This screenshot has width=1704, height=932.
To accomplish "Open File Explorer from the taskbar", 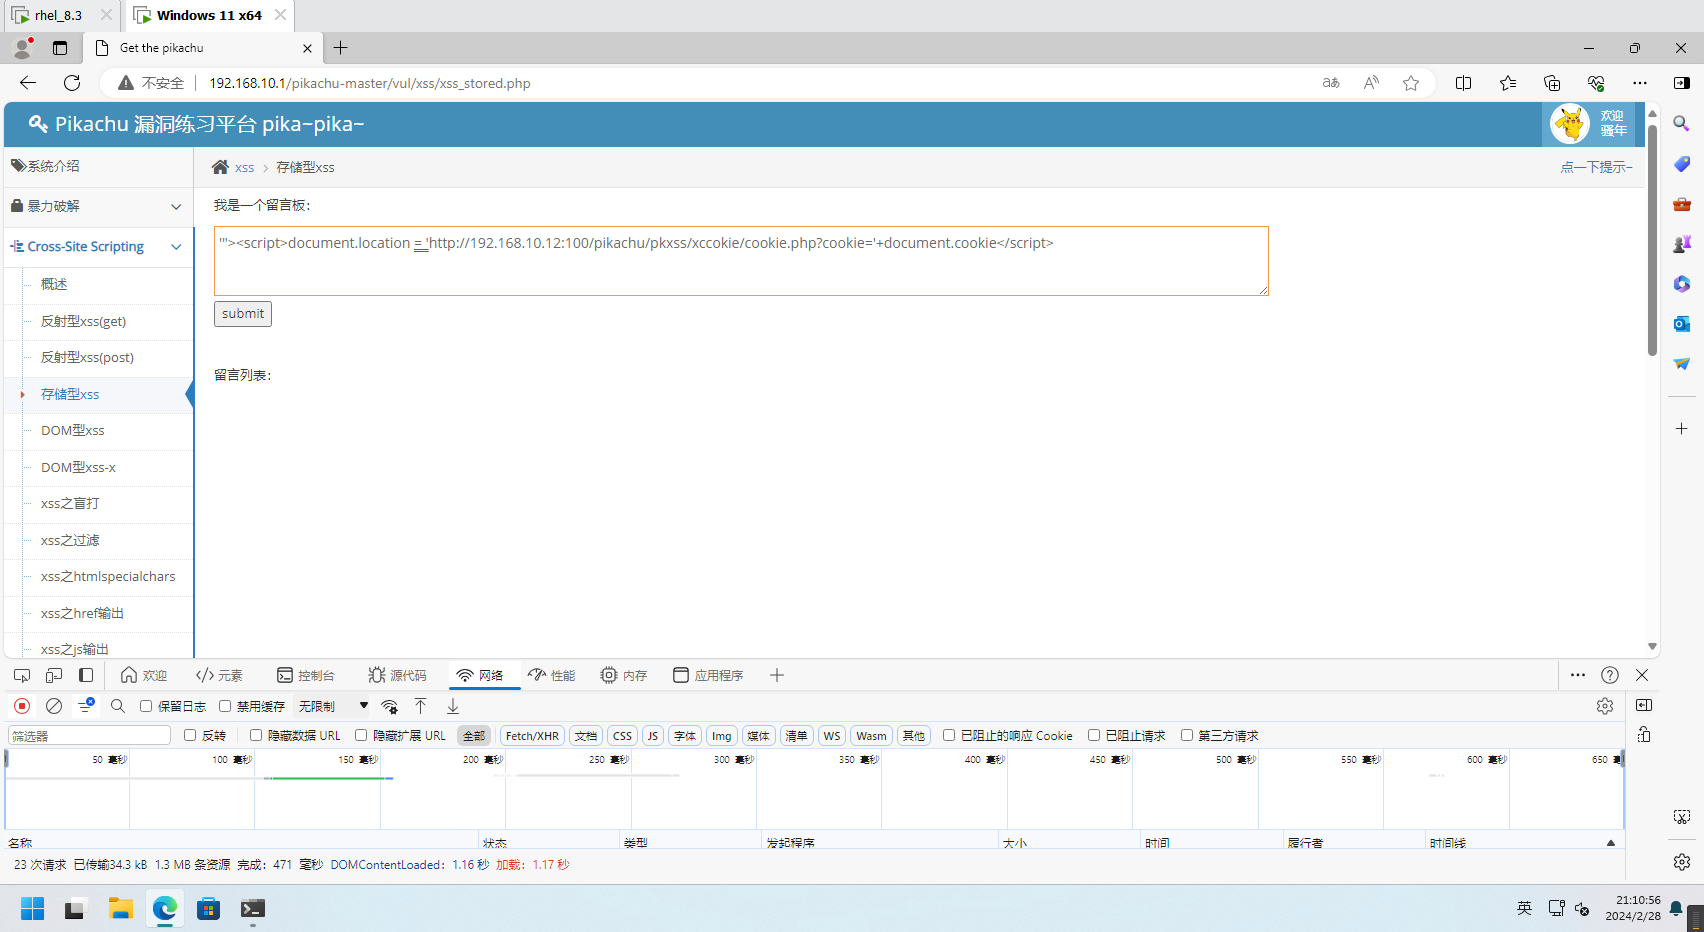I will coord(121,908).
